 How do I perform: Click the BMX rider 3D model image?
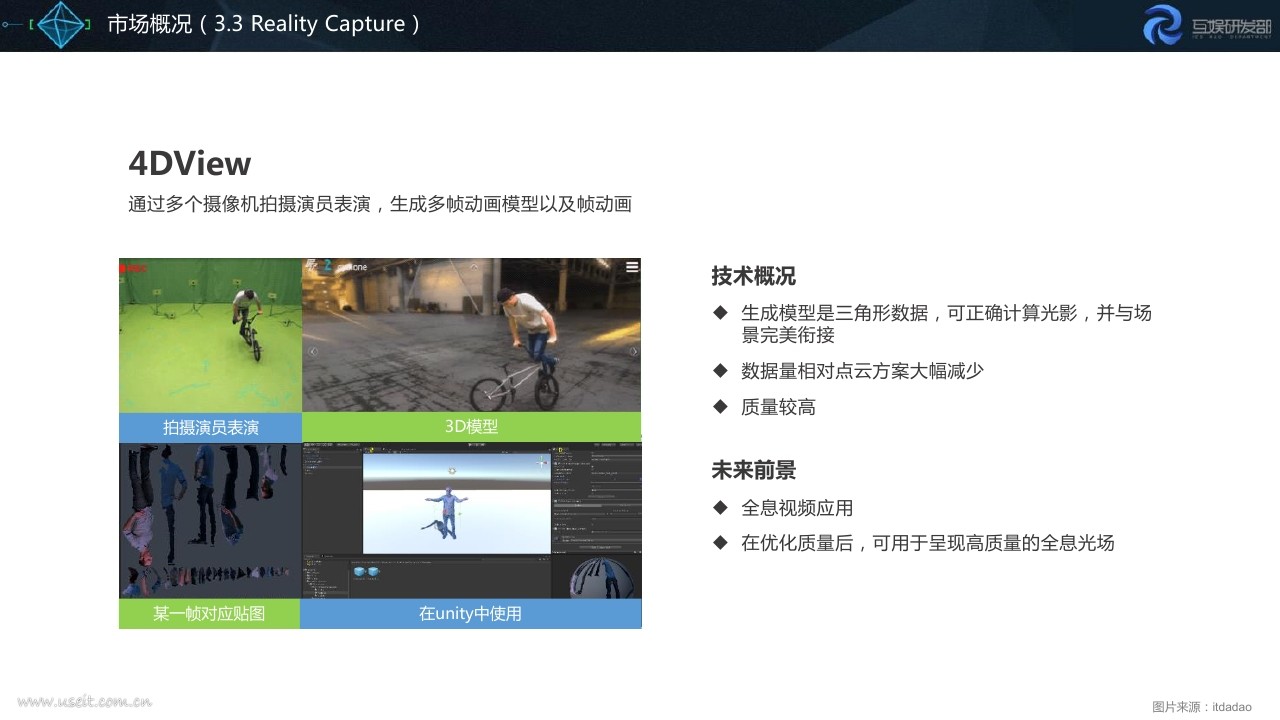tap(471, 336)
